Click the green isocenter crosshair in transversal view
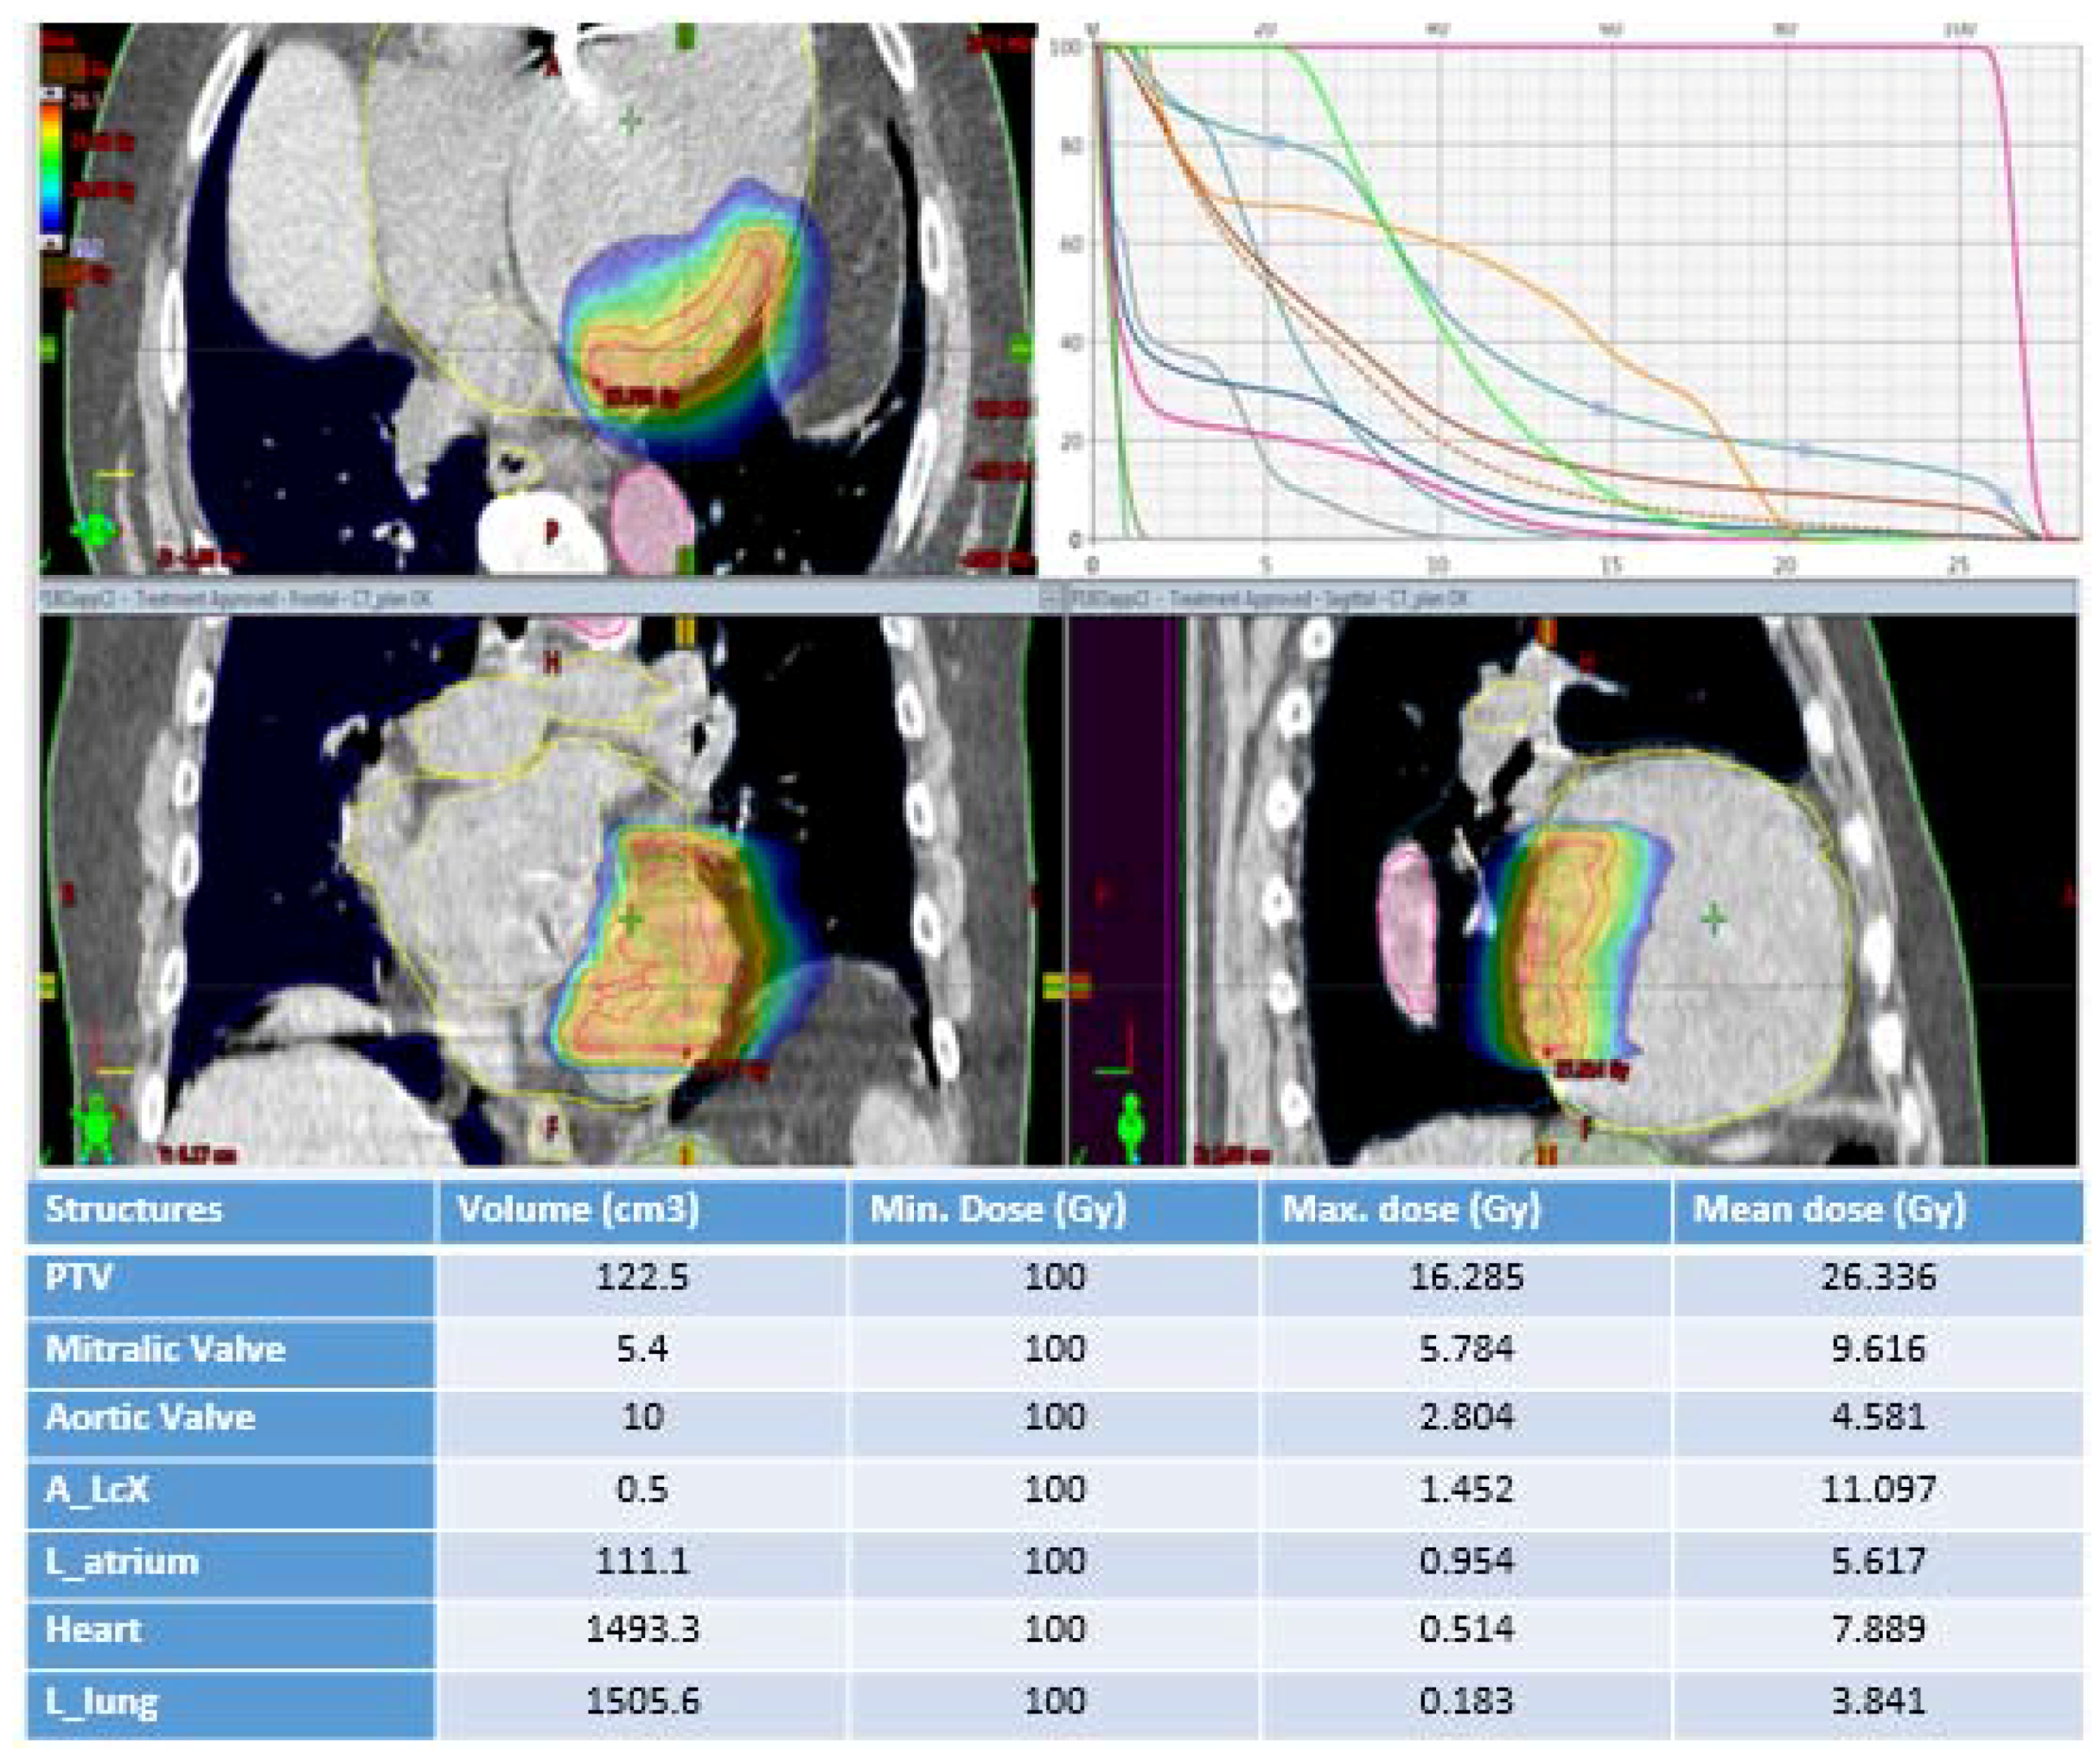Viewport: 2100px width, 1761px height. [x=630, y=120]
